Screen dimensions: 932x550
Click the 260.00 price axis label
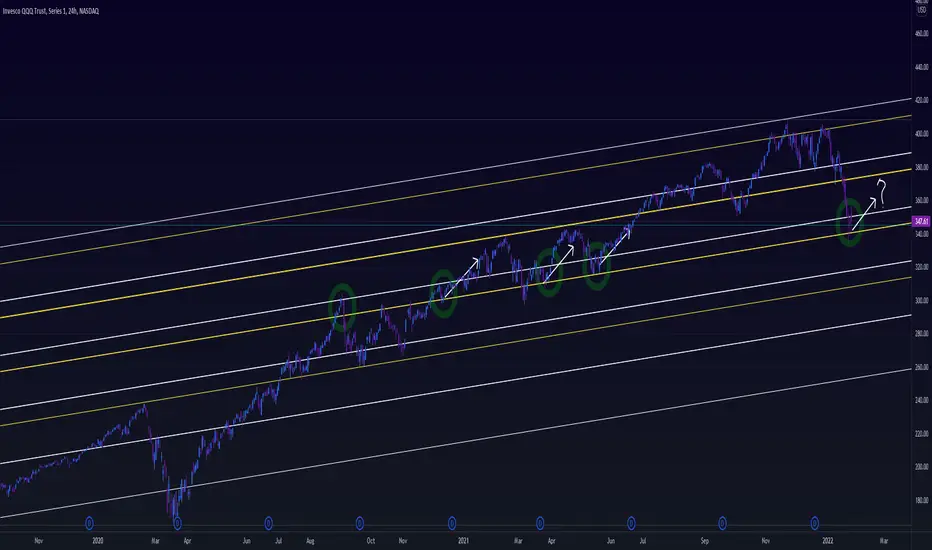tap(921, 367)
